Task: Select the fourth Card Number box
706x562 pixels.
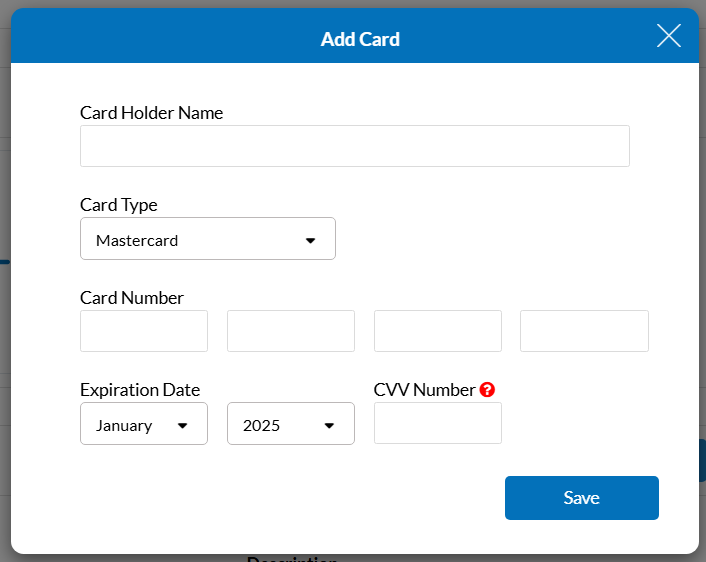Action: pyautogui.click(x=584, y=331)
